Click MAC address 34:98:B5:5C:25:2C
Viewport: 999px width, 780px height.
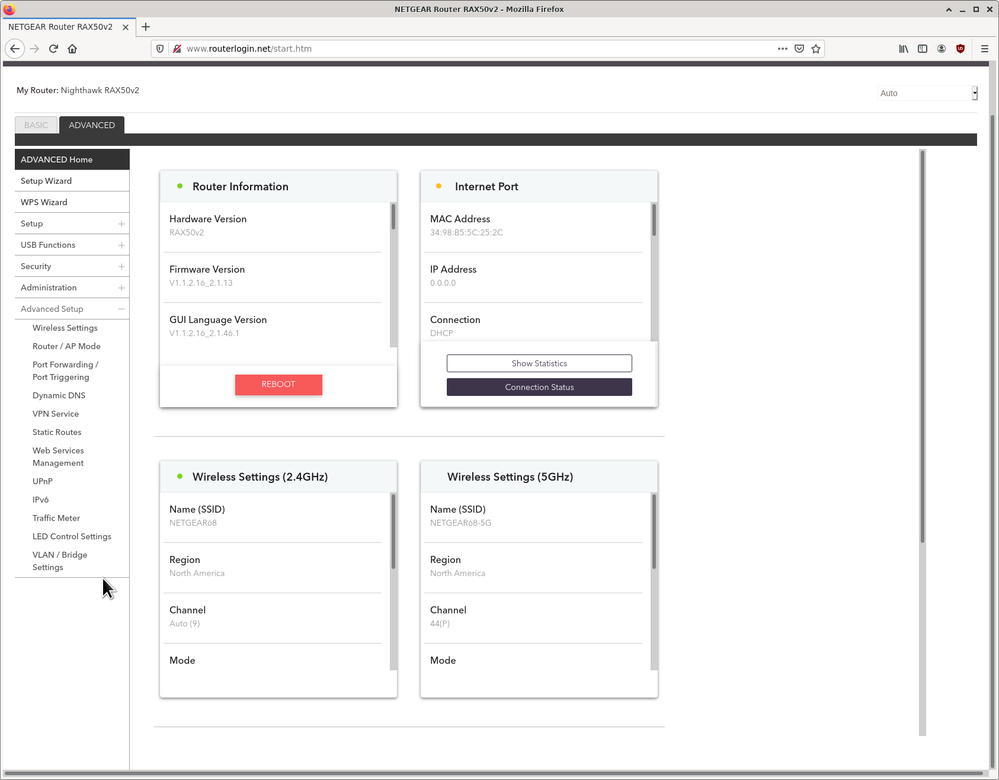(x=466, y=233)
